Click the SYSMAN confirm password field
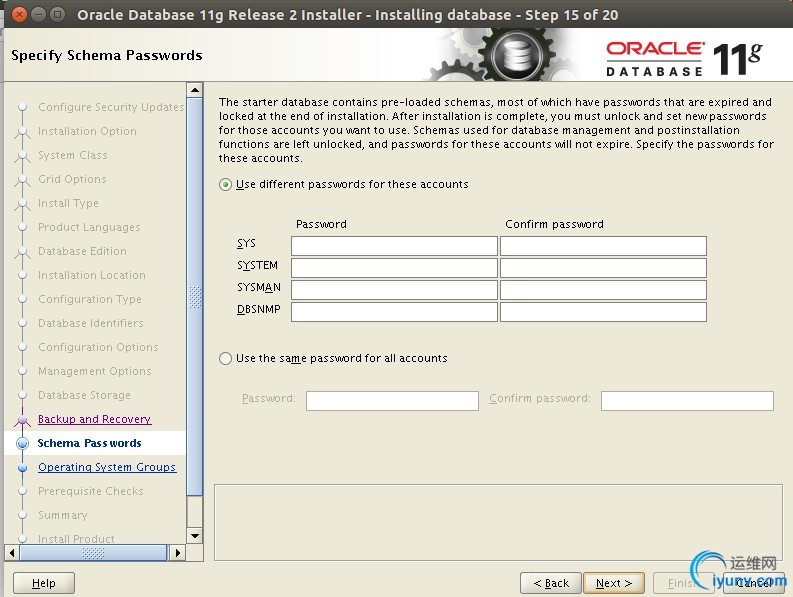The height and width of the screenshot is (597, 793). (x=603, y=290)
